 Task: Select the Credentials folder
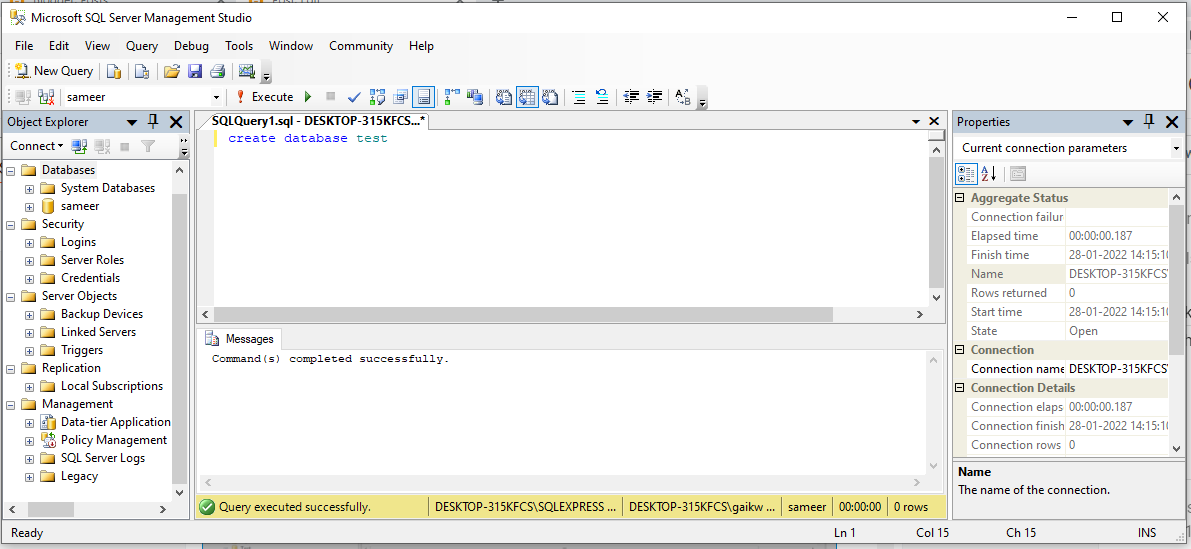tap(90, 278)
